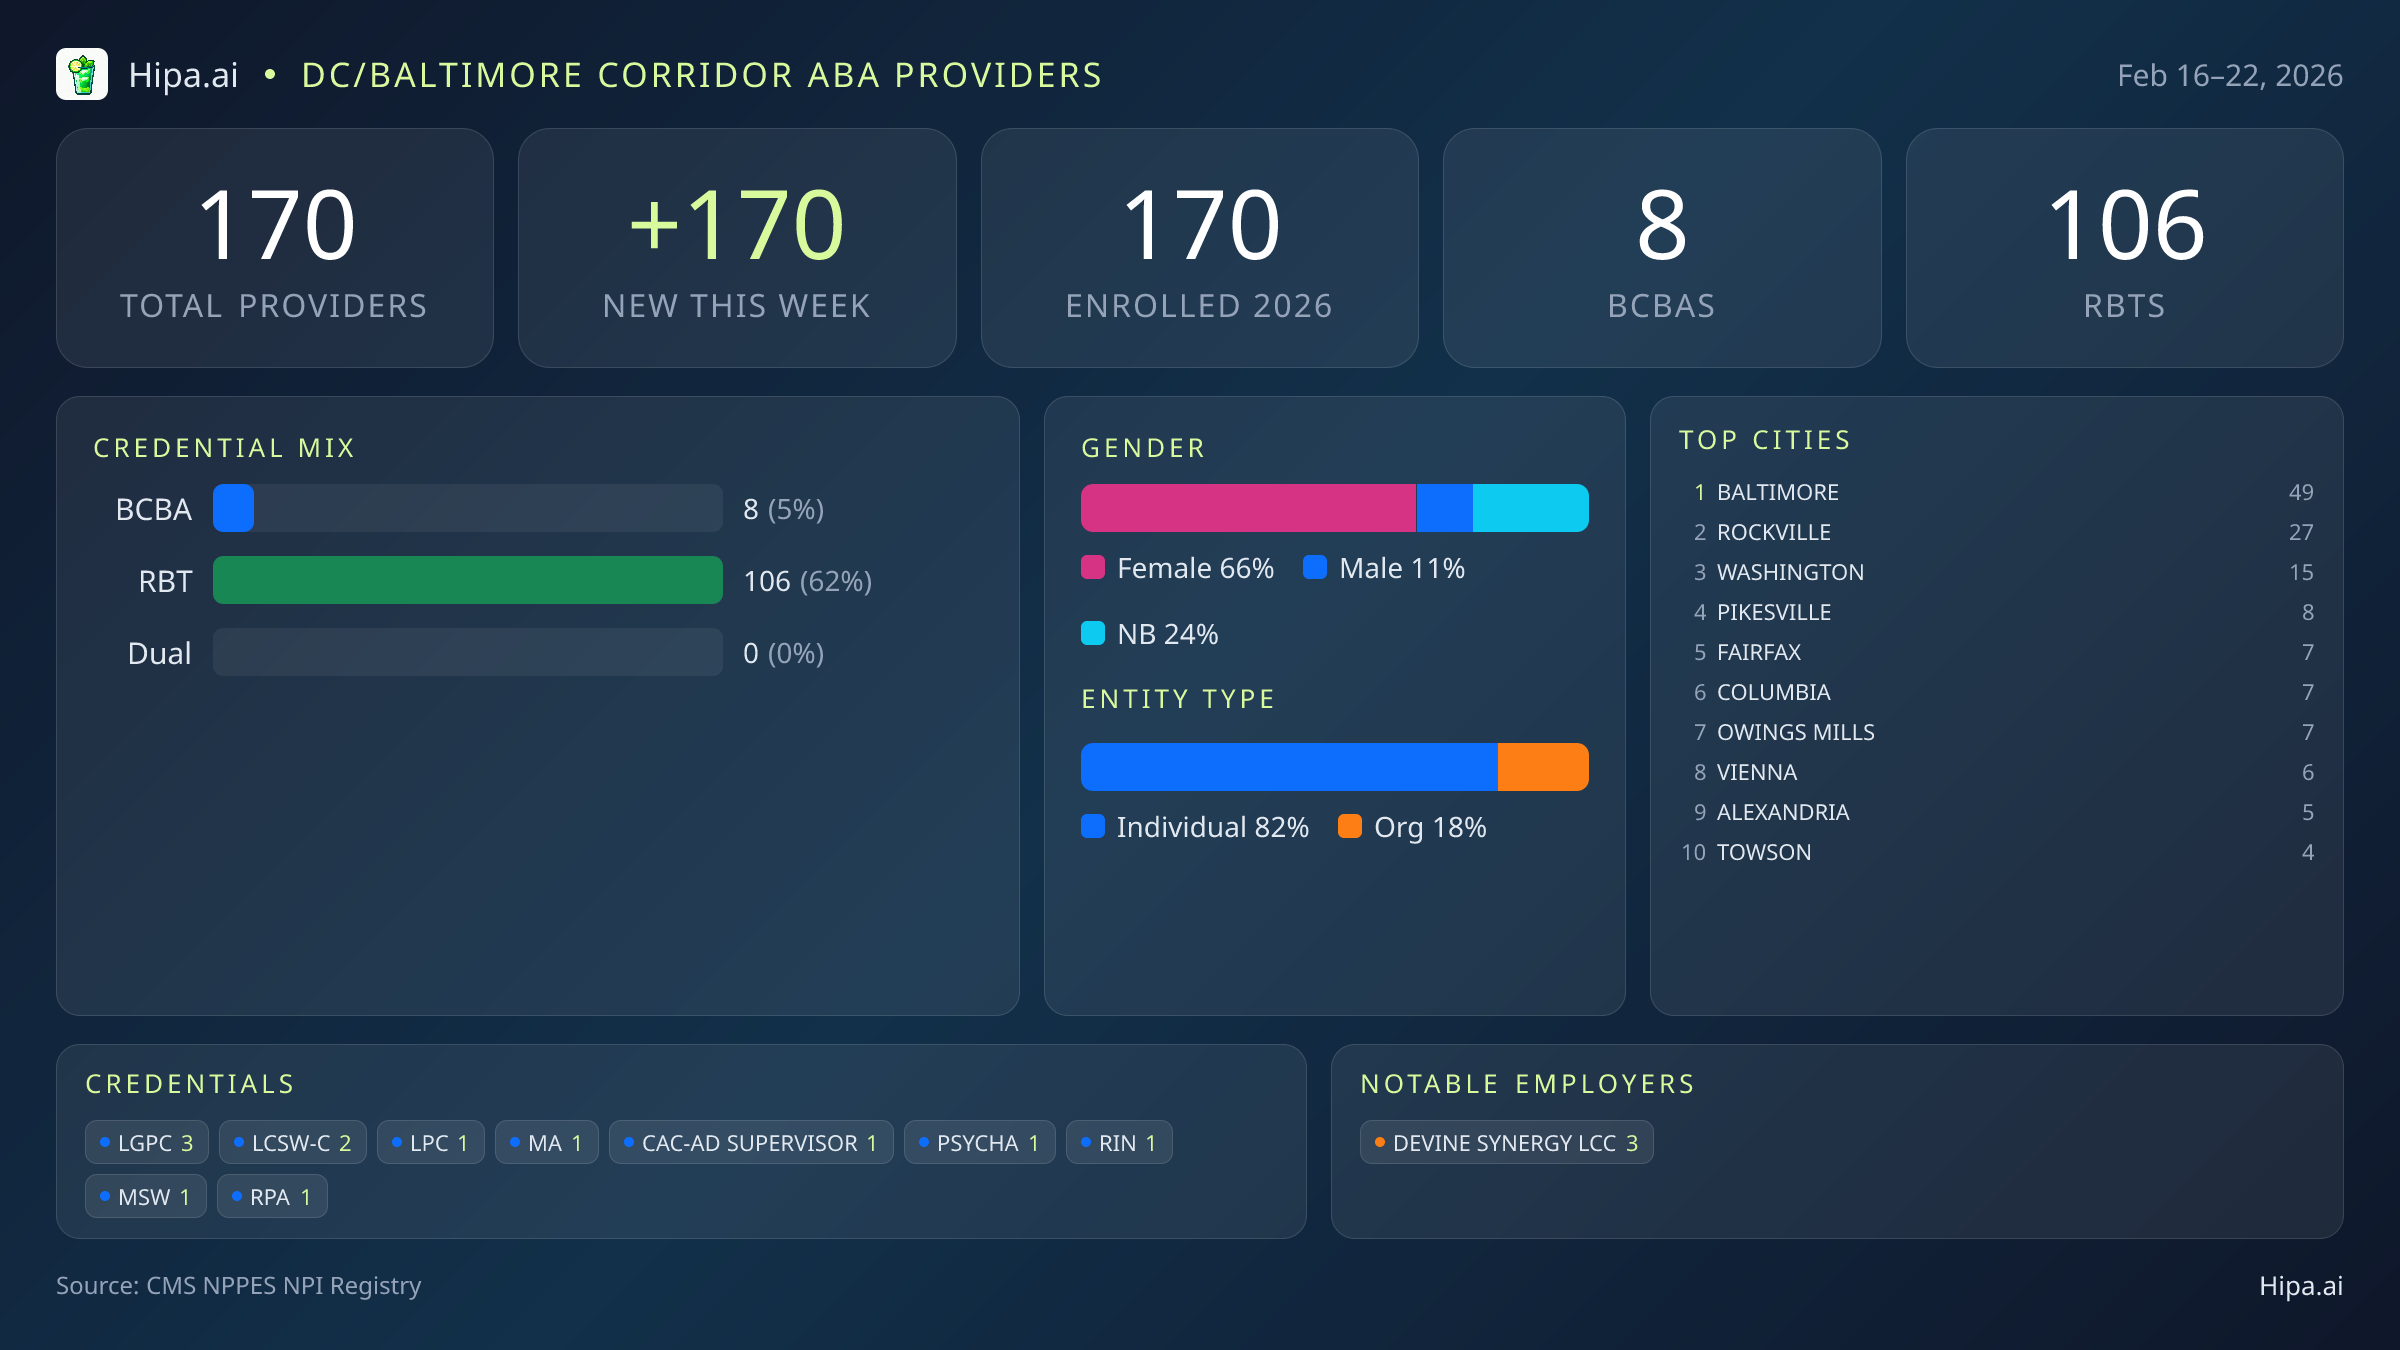Open the NOTABLE EMPLOYERS section header
Viewport: 2400px width, 1350px height.
tap(1527, 1083)
